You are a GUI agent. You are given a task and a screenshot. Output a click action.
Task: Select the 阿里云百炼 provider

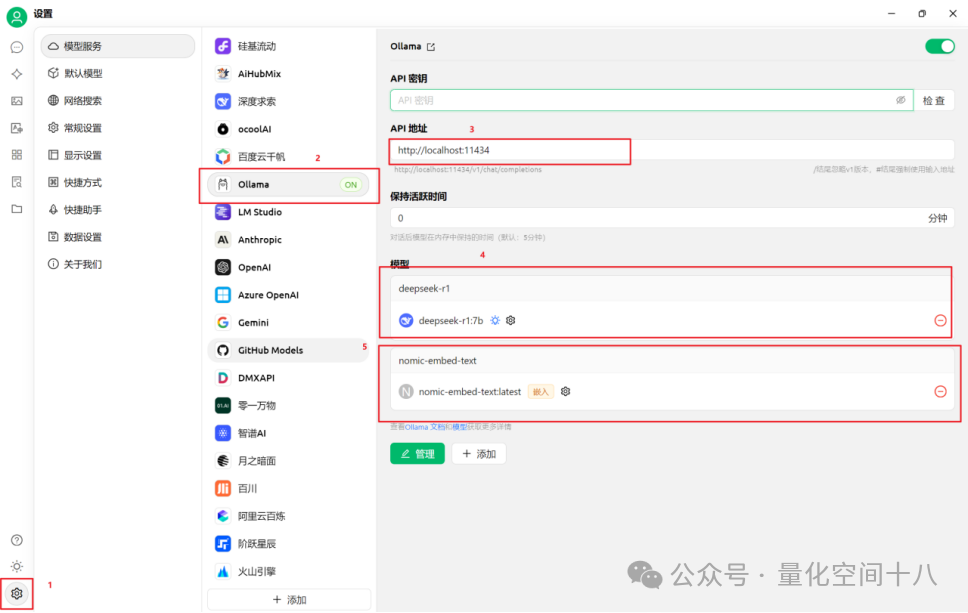click(288, 516)
